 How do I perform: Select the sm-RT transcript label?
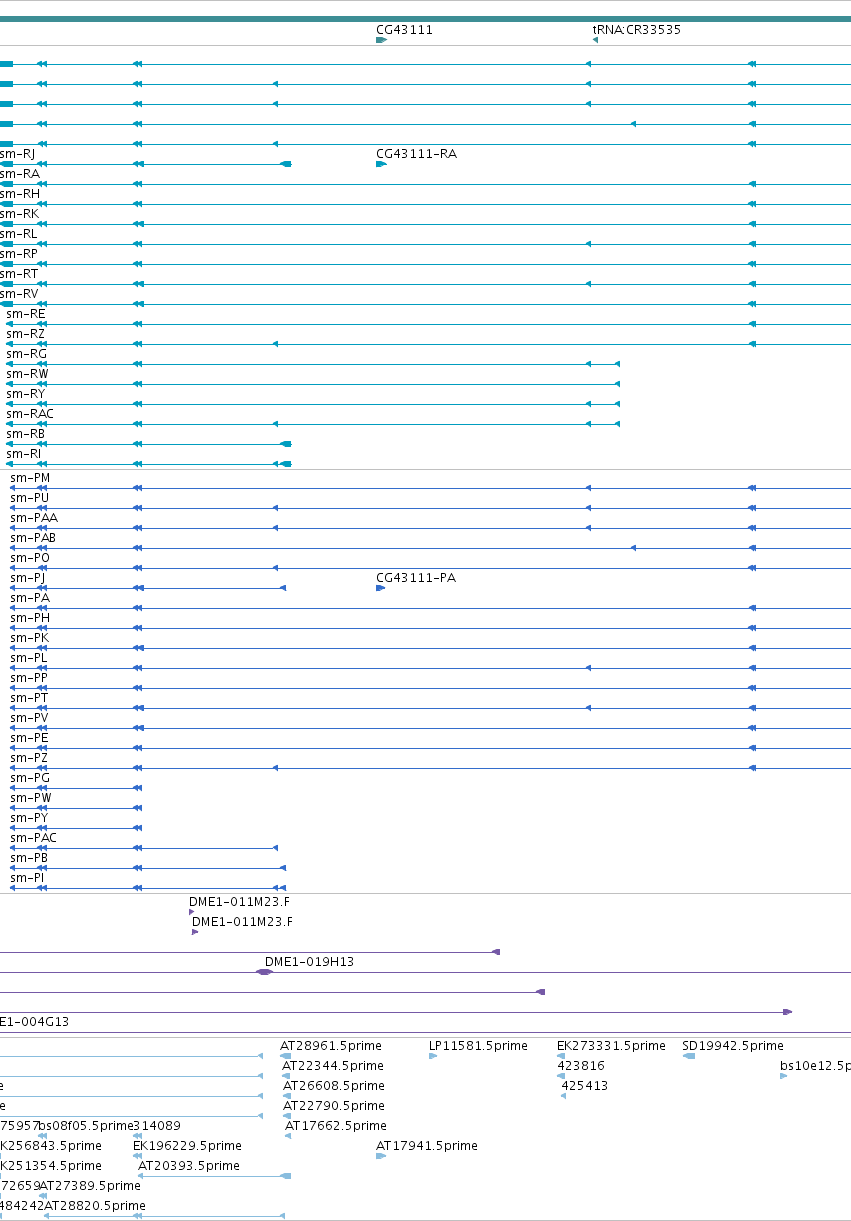coord(19,274)
